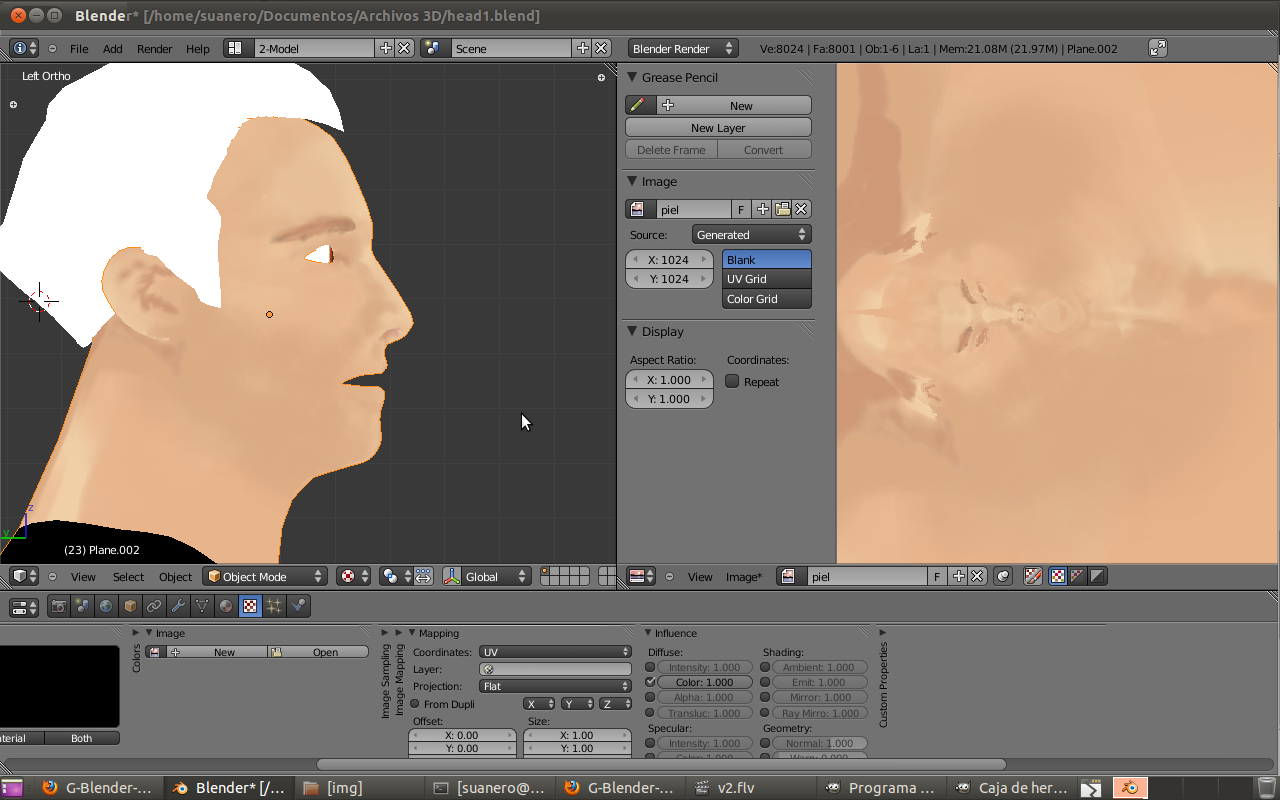Click the New Layer button
Image resolution: width=1280 pixels, height=800 pixels.
click(x=718, y=128)
